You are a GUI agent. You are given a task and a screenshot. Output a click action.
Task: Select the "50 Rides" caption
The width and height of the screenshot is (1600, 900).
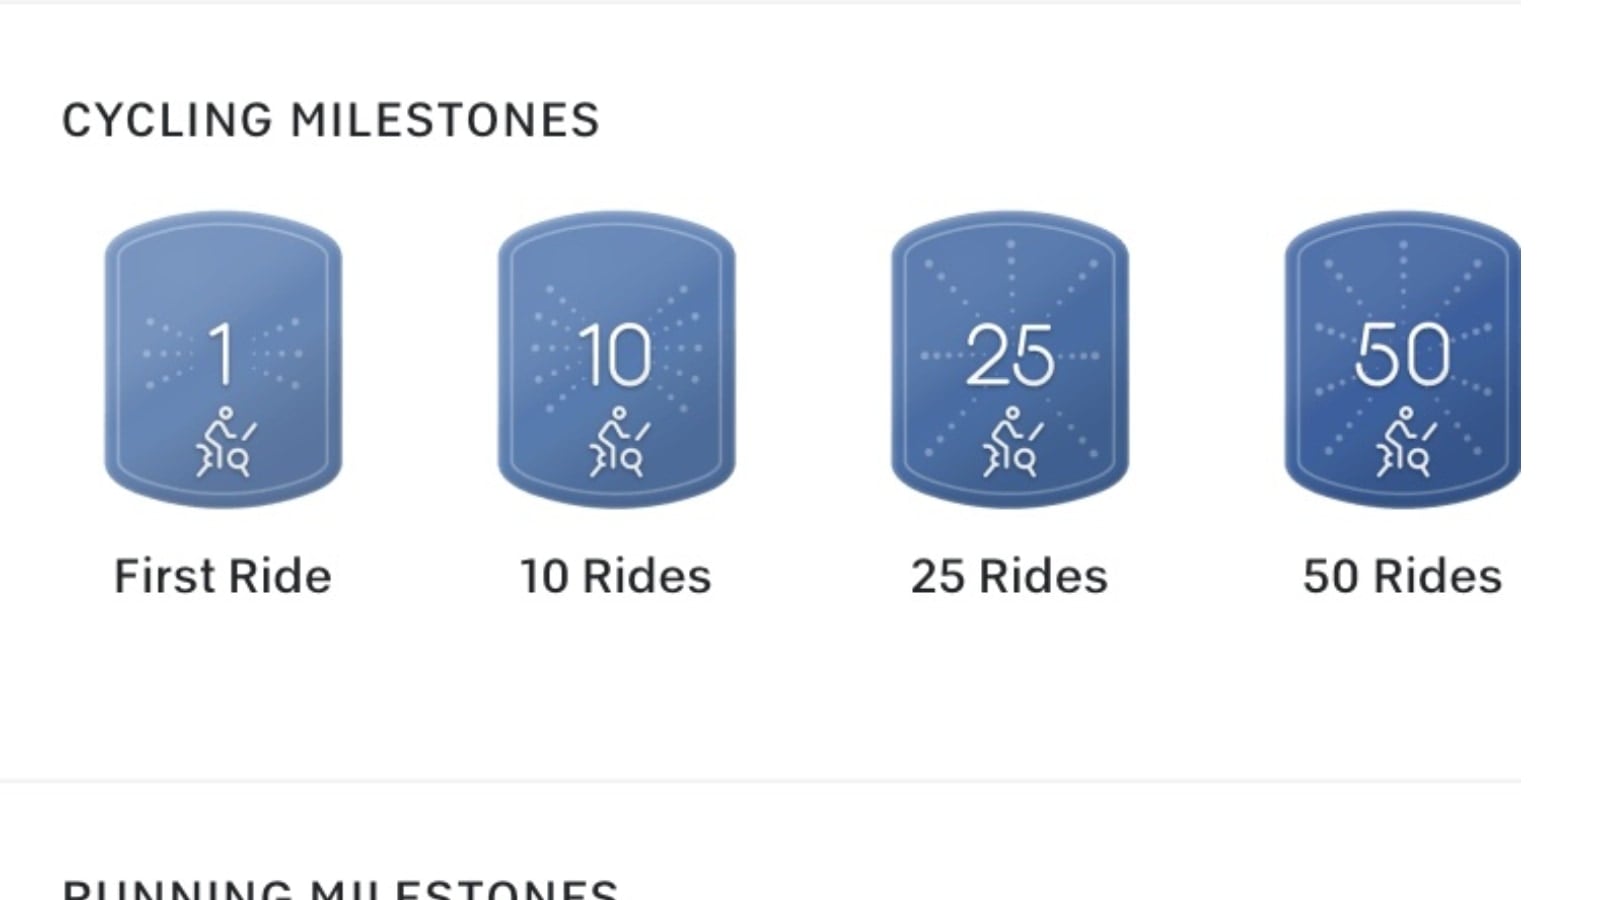point(1402,577)
